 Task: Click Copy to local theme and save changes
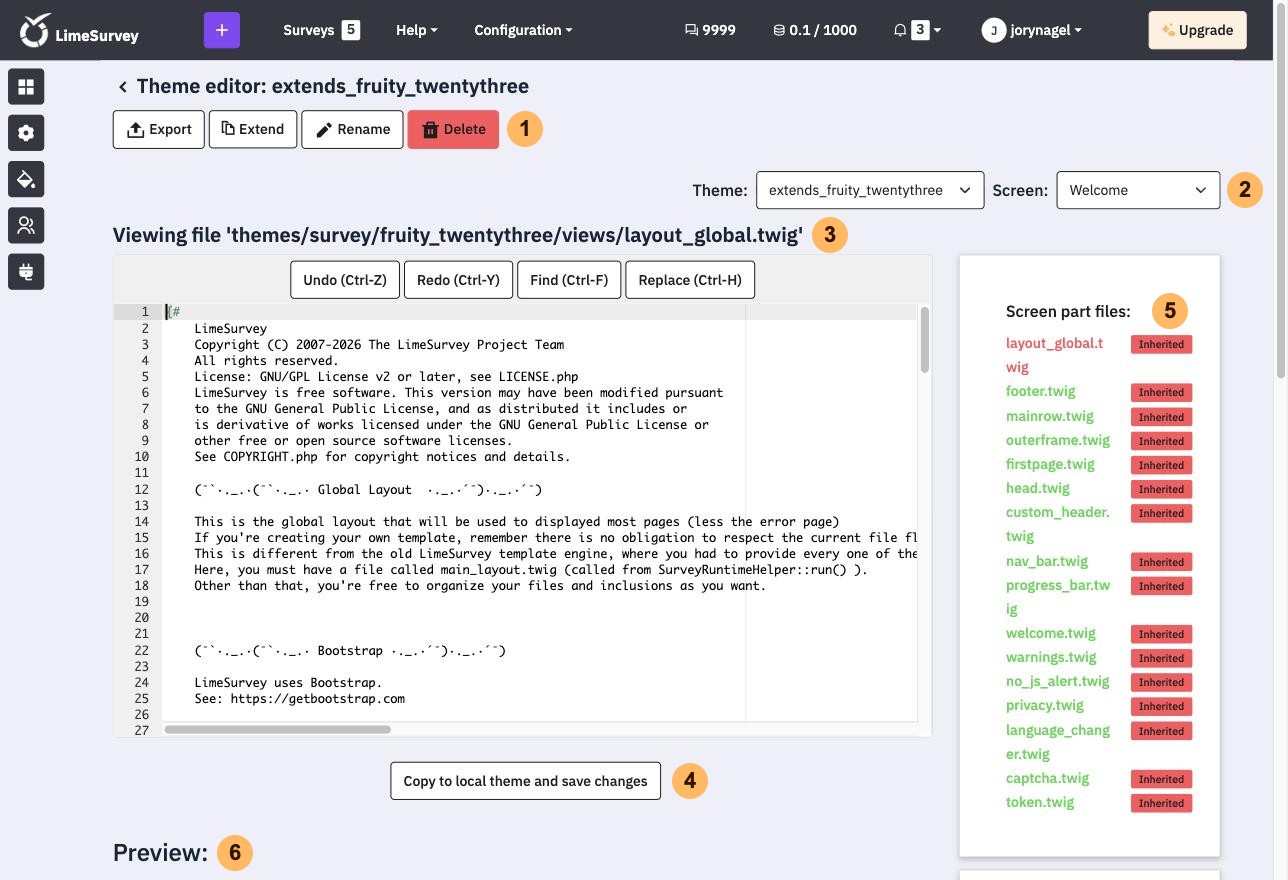pyautogui.click(x=525, y=781)
